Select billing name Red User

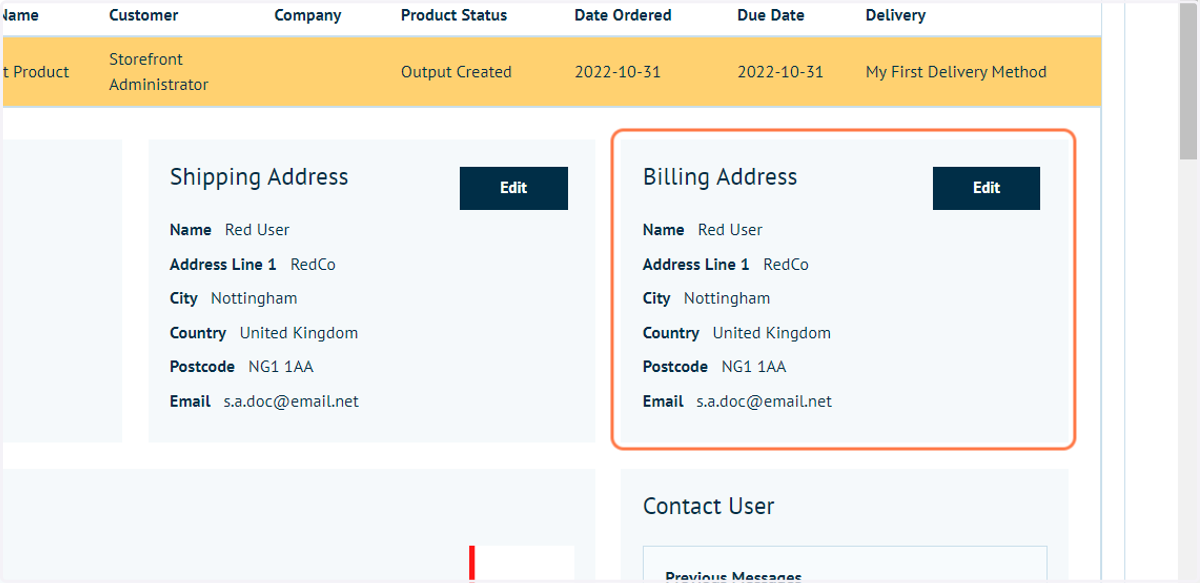click(x=730, y=230)
